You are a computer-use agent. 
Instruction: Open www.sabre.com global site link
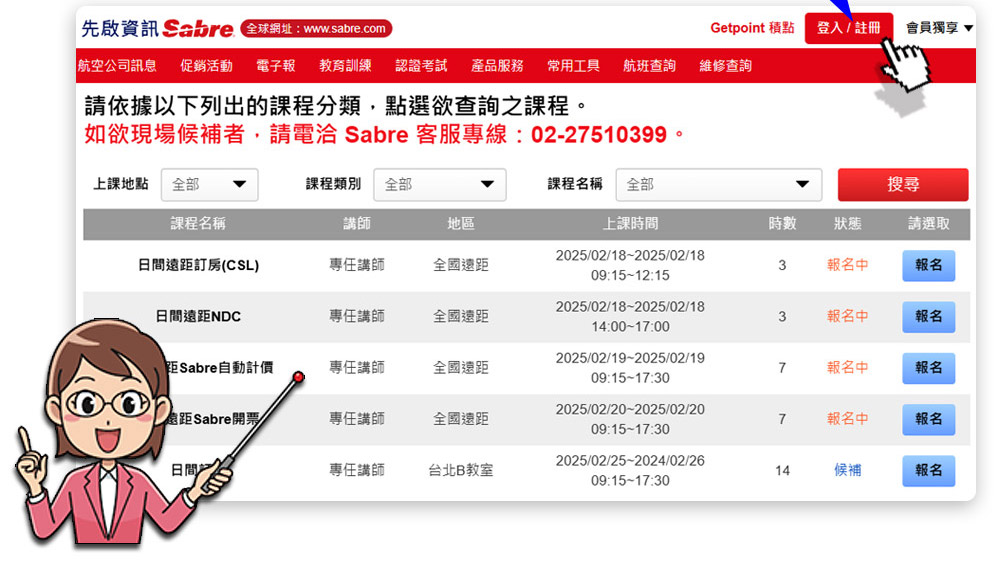[316, 29]
